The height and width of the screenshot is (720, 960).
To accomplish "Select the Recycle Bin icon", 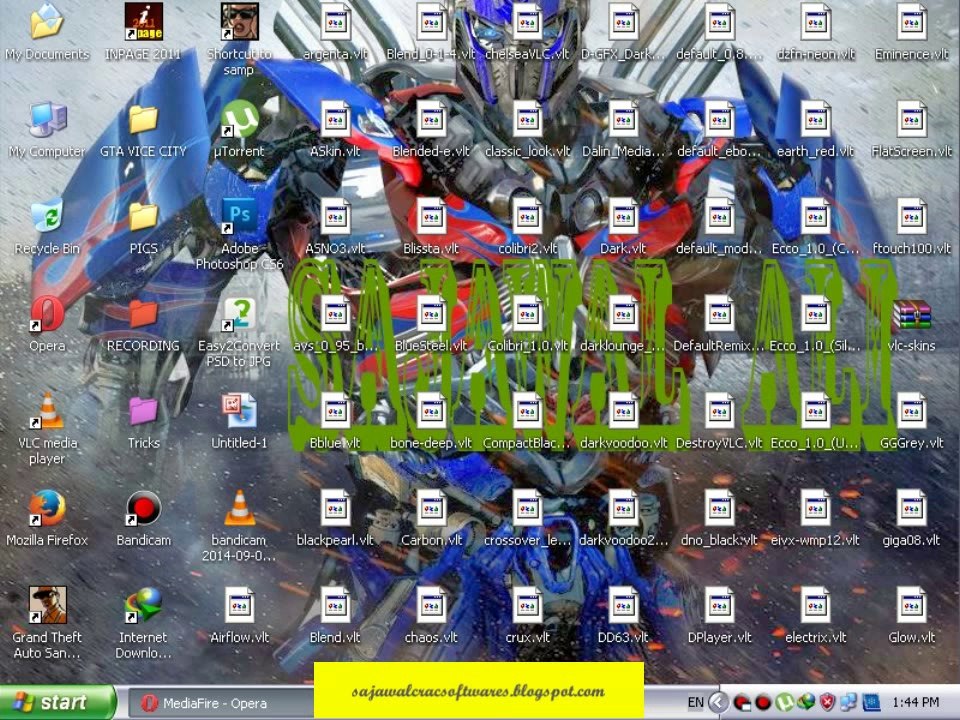I will click(x=47, y=216).
